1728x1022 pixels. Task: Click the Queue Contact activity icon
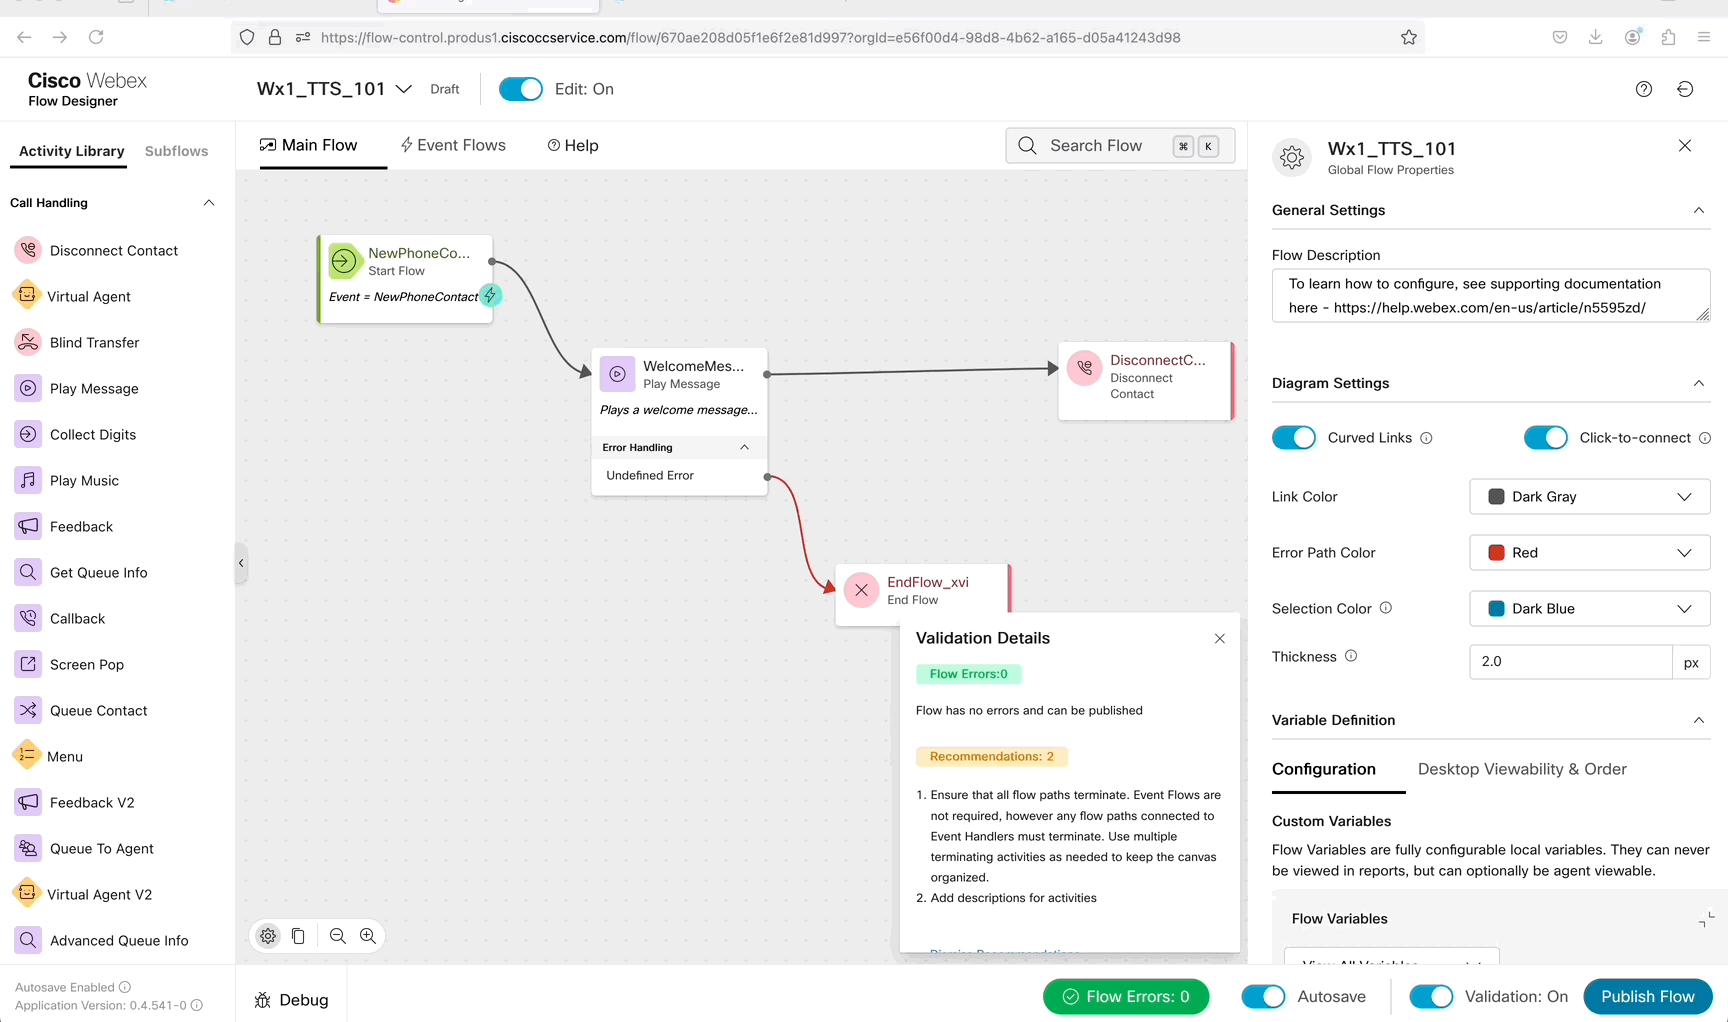click(28, 710)
